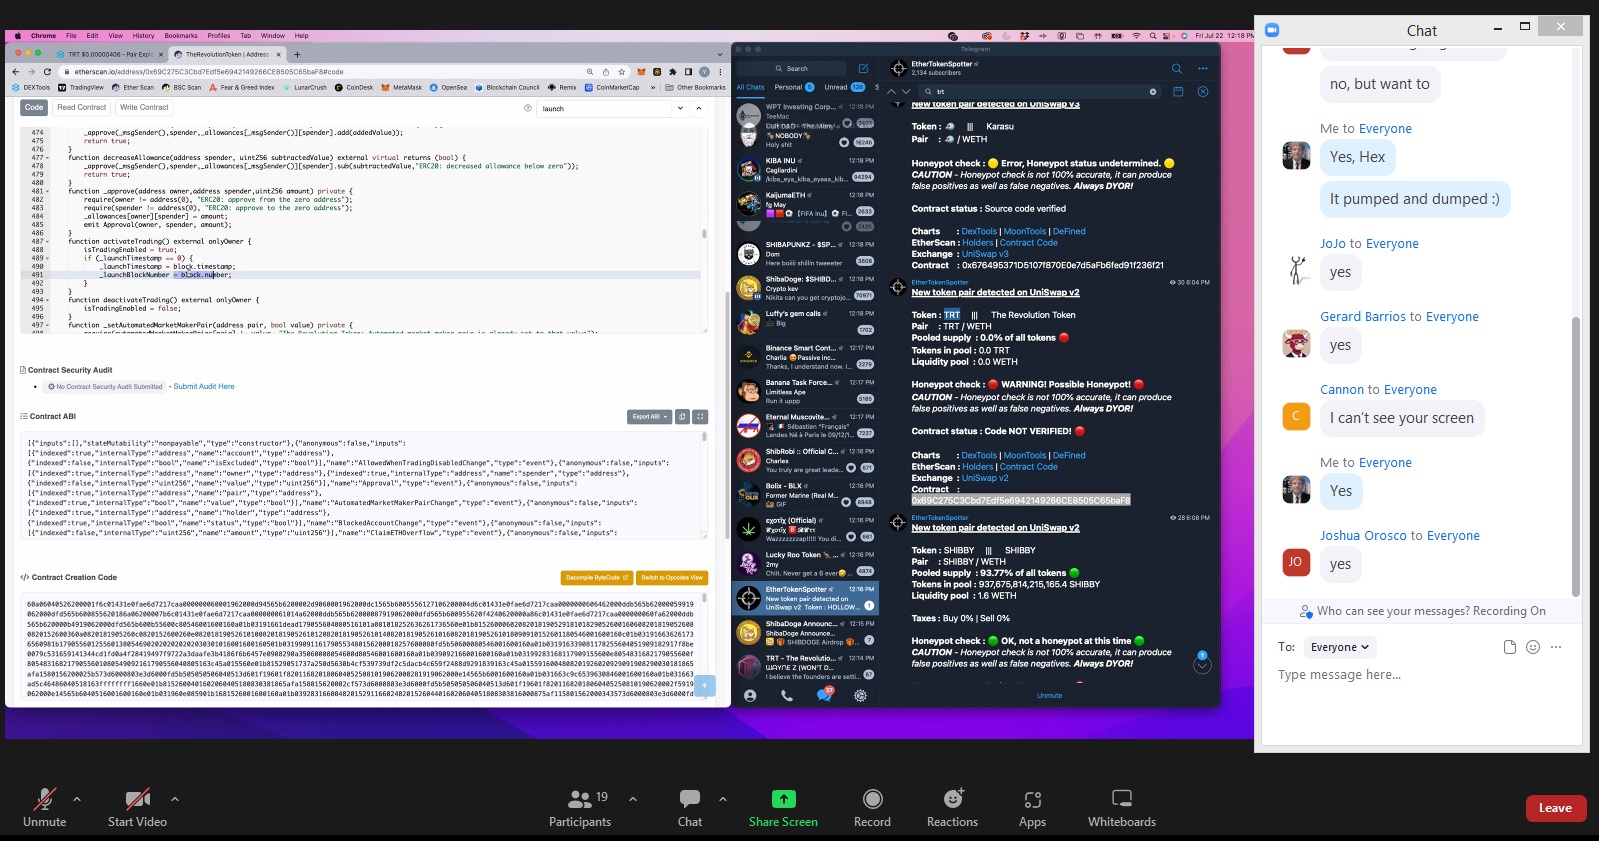Toggle the Zoom Chat panel from toolbar
Screen dimensions: 1599x841
pyautogui.click(x=690, y=808)
